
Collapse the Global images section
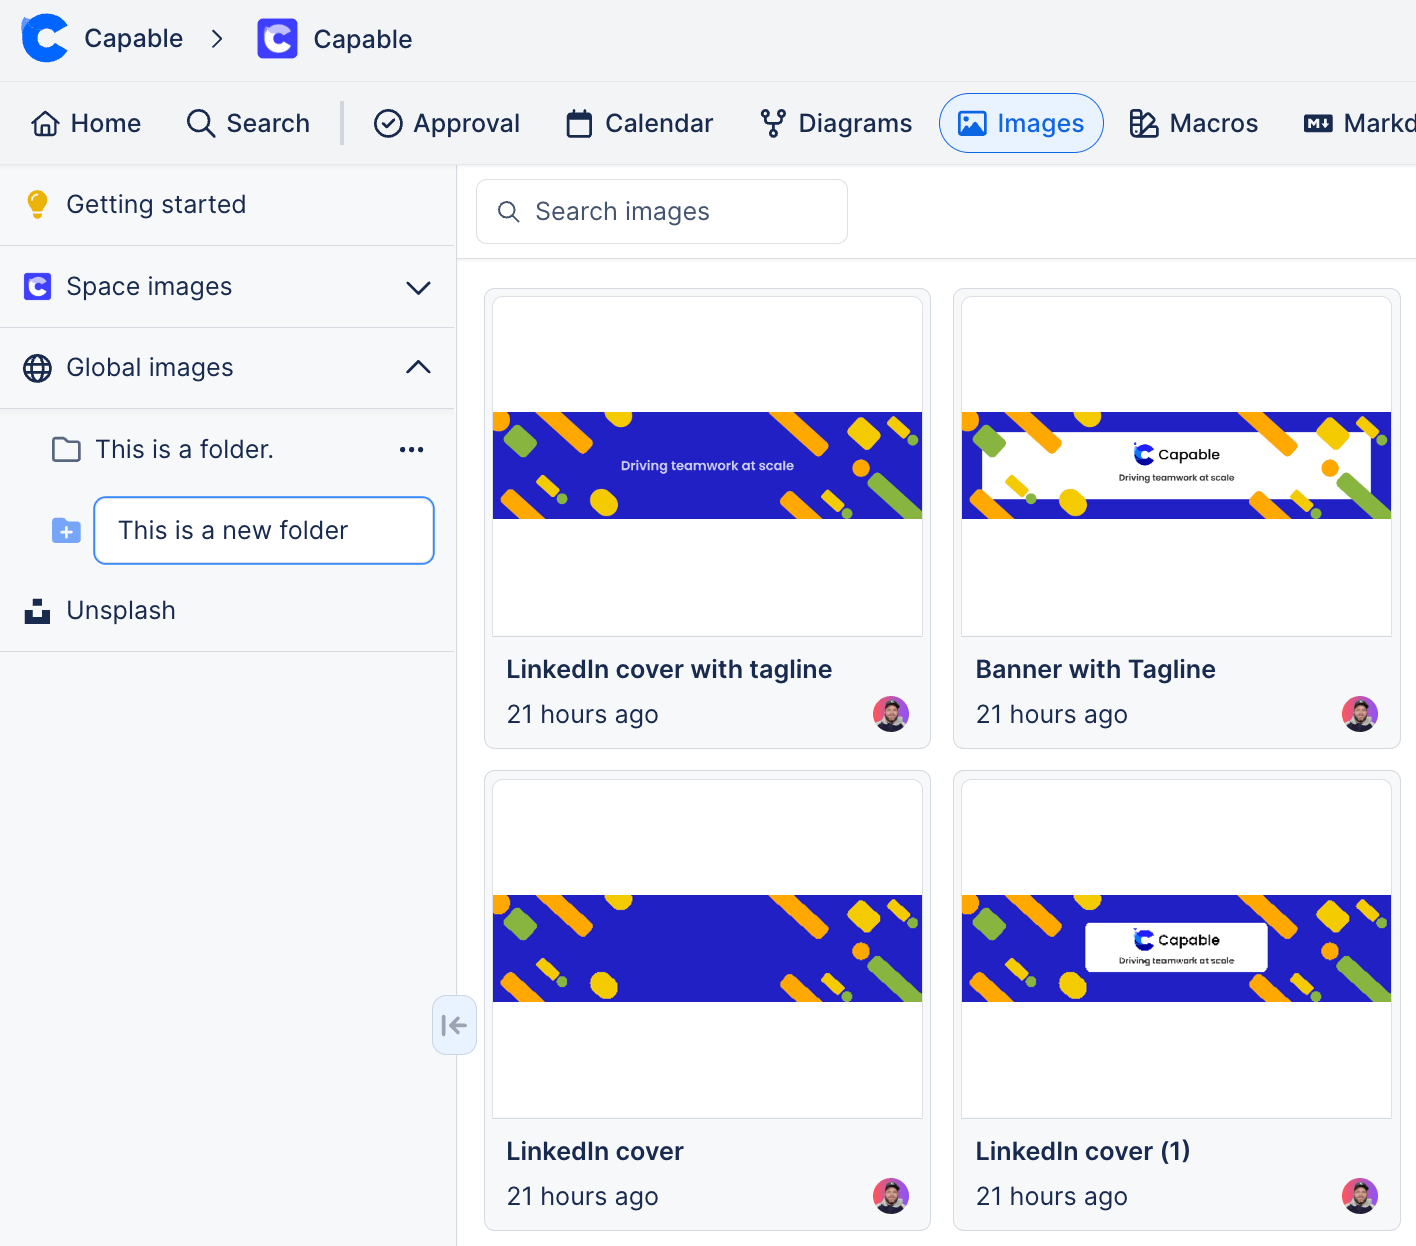point(418,368)
